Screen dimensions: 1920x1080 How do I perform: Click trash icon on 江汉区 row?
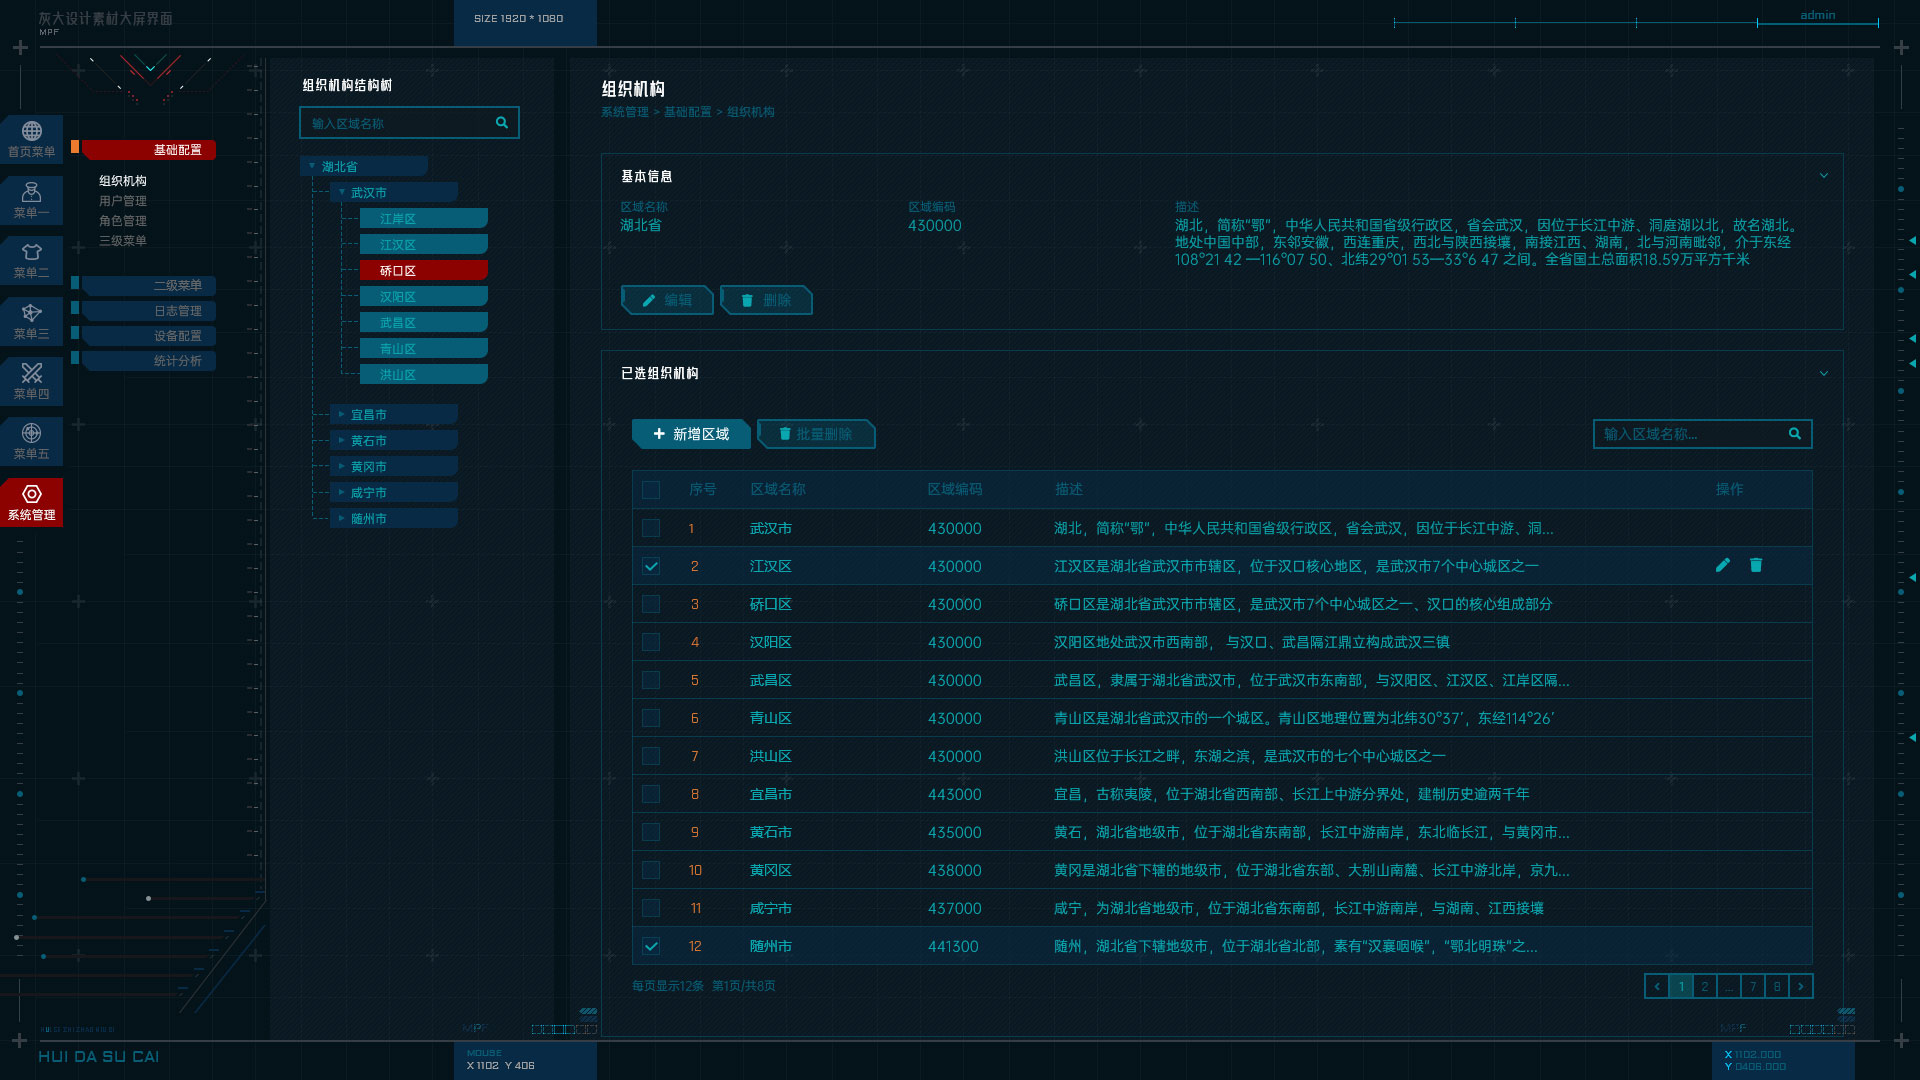[x=1756, y=566]
